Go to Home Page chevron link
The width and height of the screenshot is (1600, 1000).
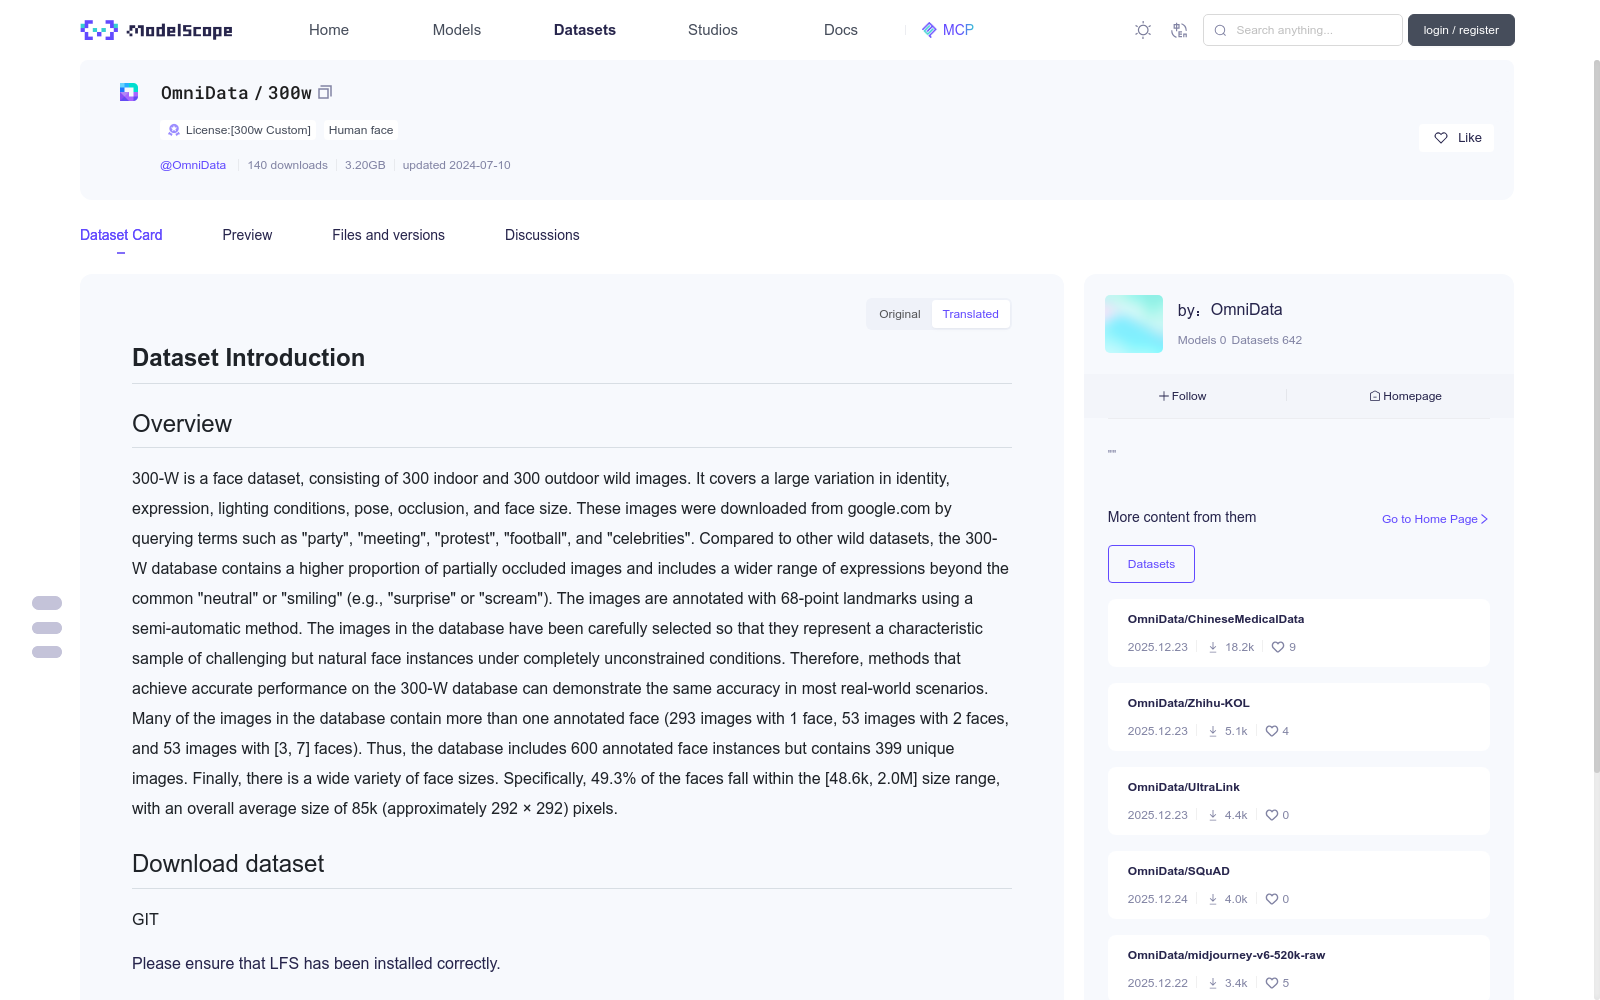[1435, 519]
